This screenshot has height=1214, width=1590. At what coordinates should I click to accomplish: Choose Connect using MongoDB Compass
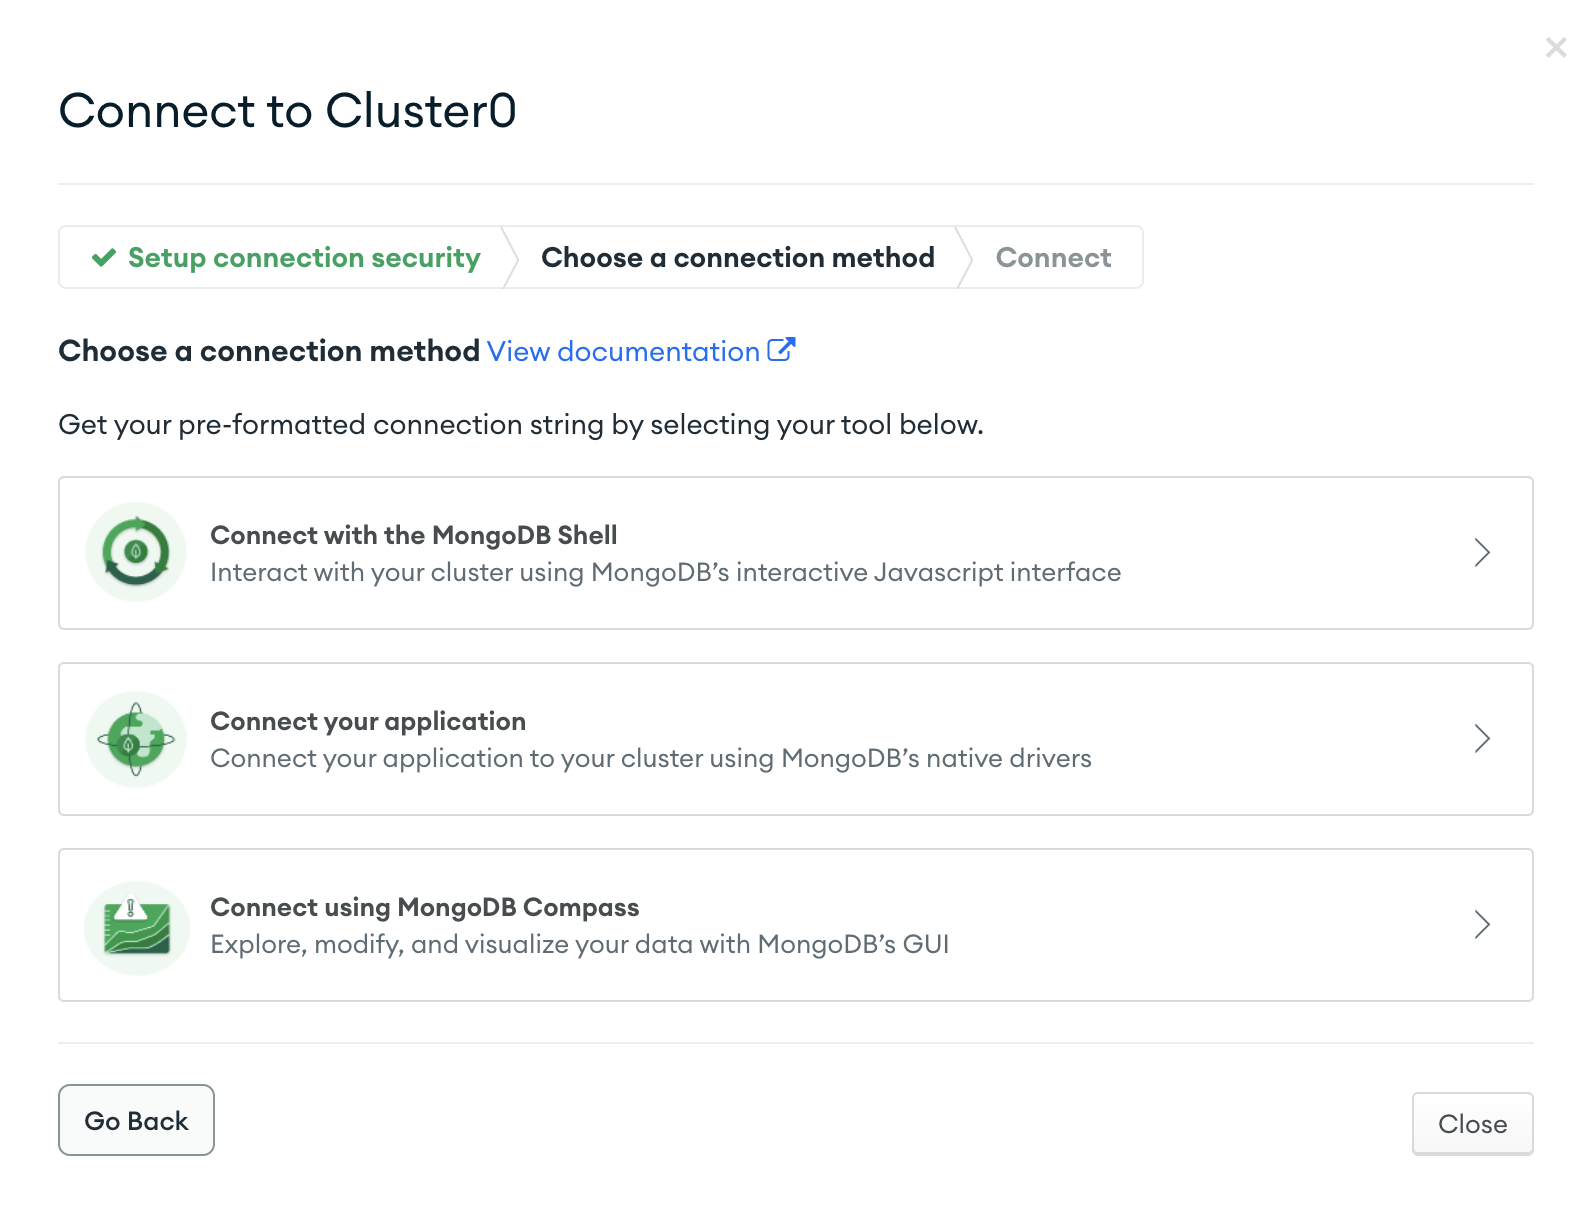[795, 924]
